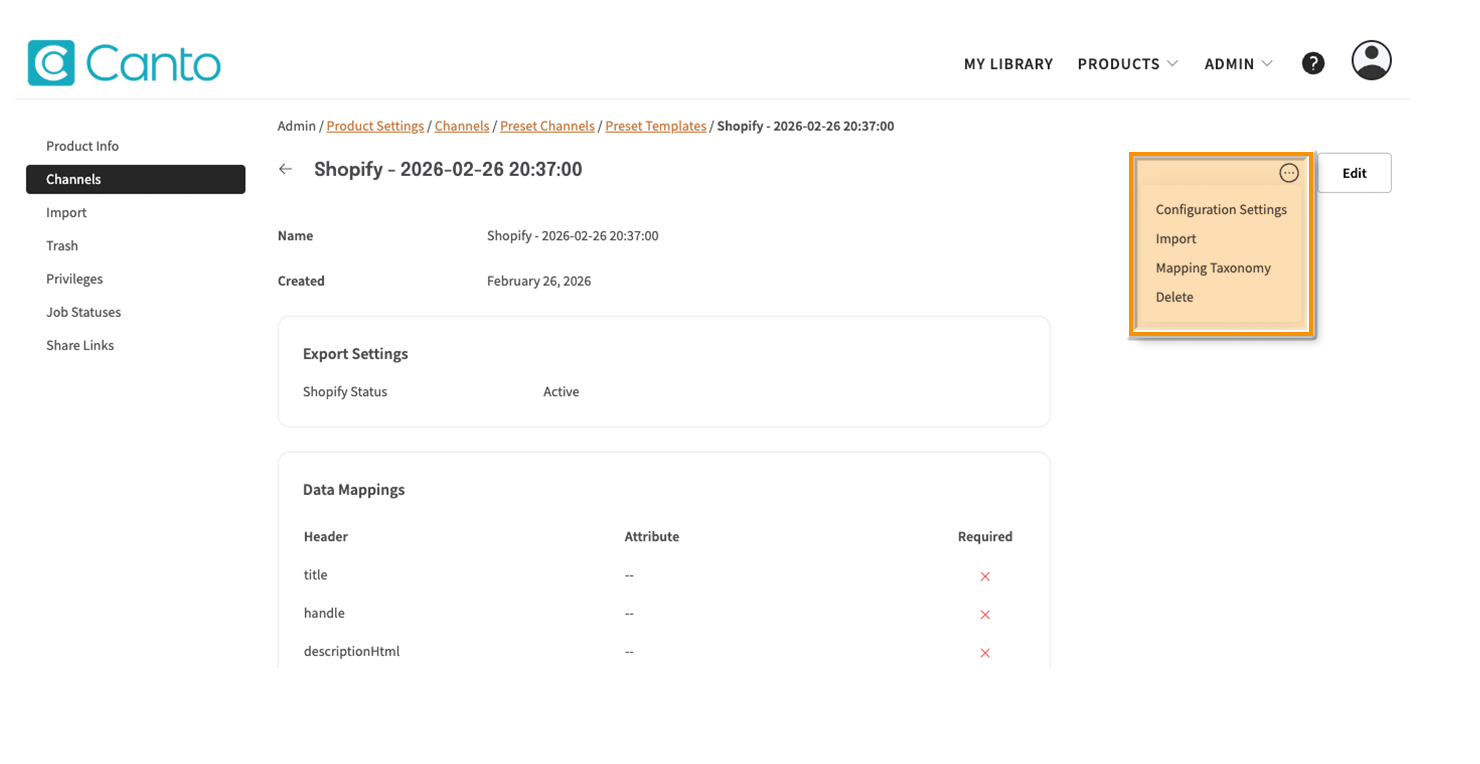
Task: Click the back arrow beside Shopify title
Action: pyautogui.click(x=286, y=169)
